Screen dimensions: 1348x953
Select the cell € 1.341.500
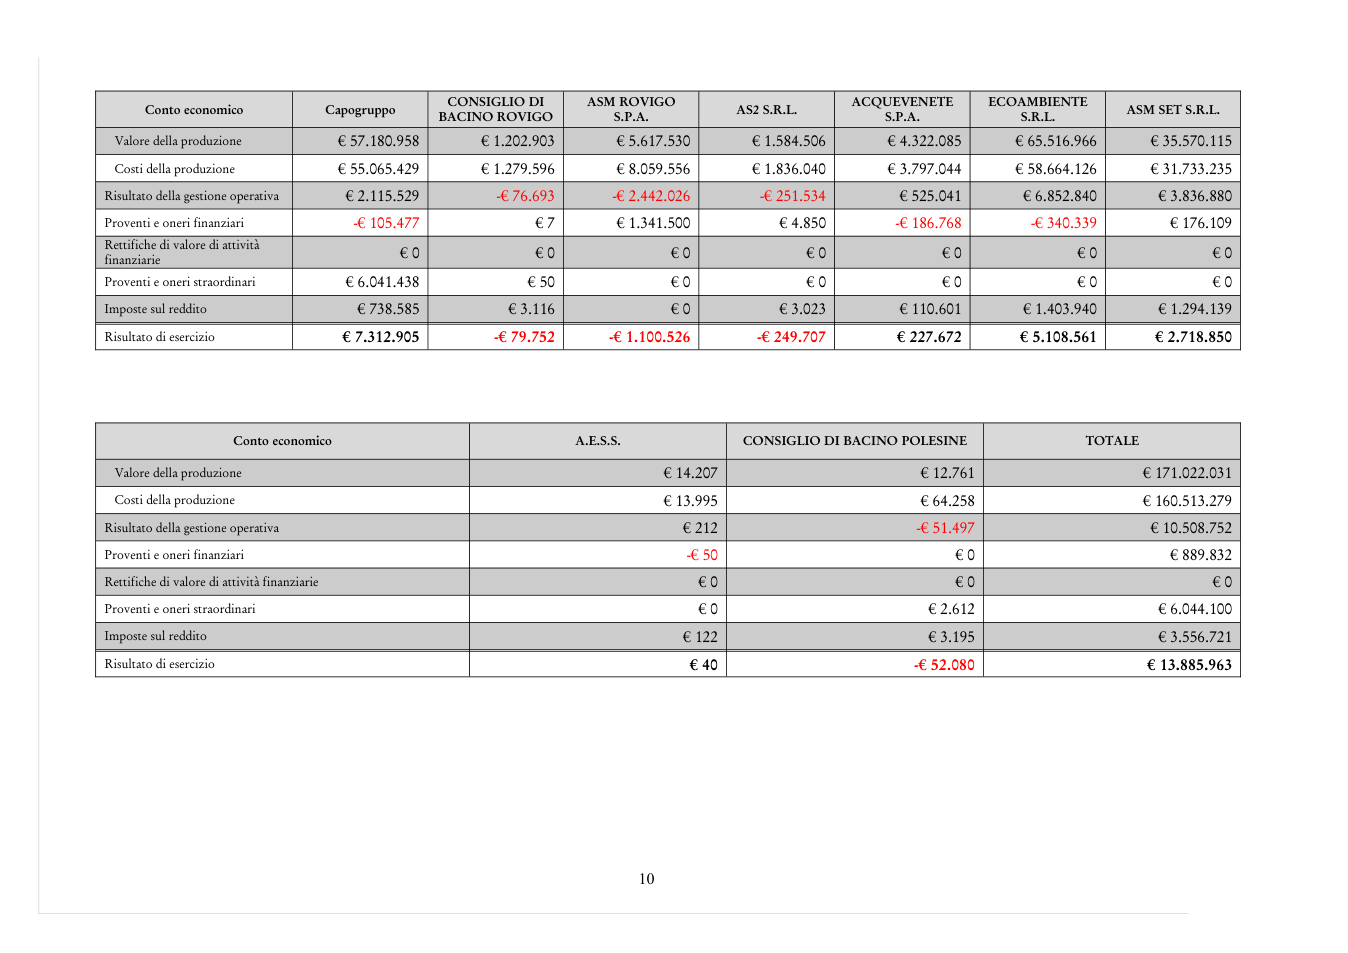point(653,223)
